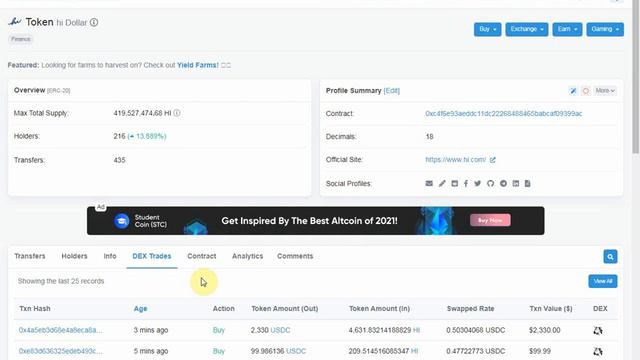Open transaction hash 0x4a5eb3d68e4a8eca8a...
Viewport: 640px width, 360px height.
(x=60, y=330)
